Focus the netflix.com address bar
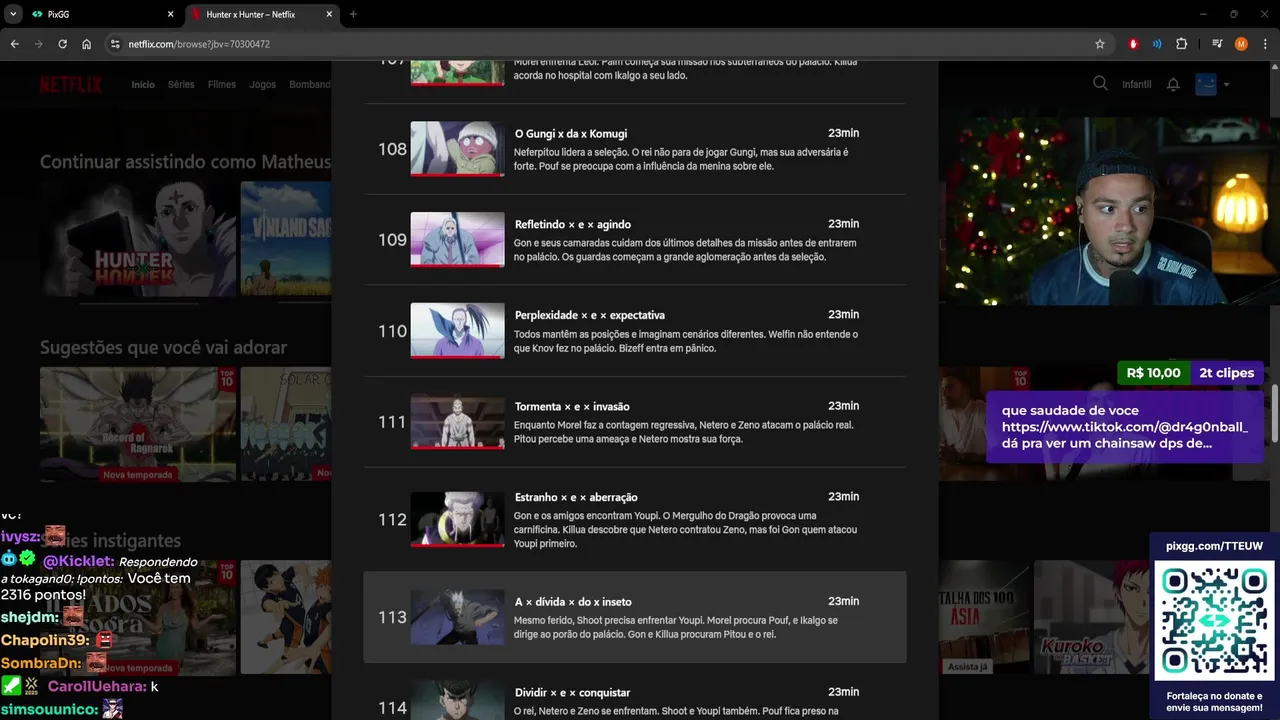Viewport: 1280px width, 720px height. tap(600, 44)
